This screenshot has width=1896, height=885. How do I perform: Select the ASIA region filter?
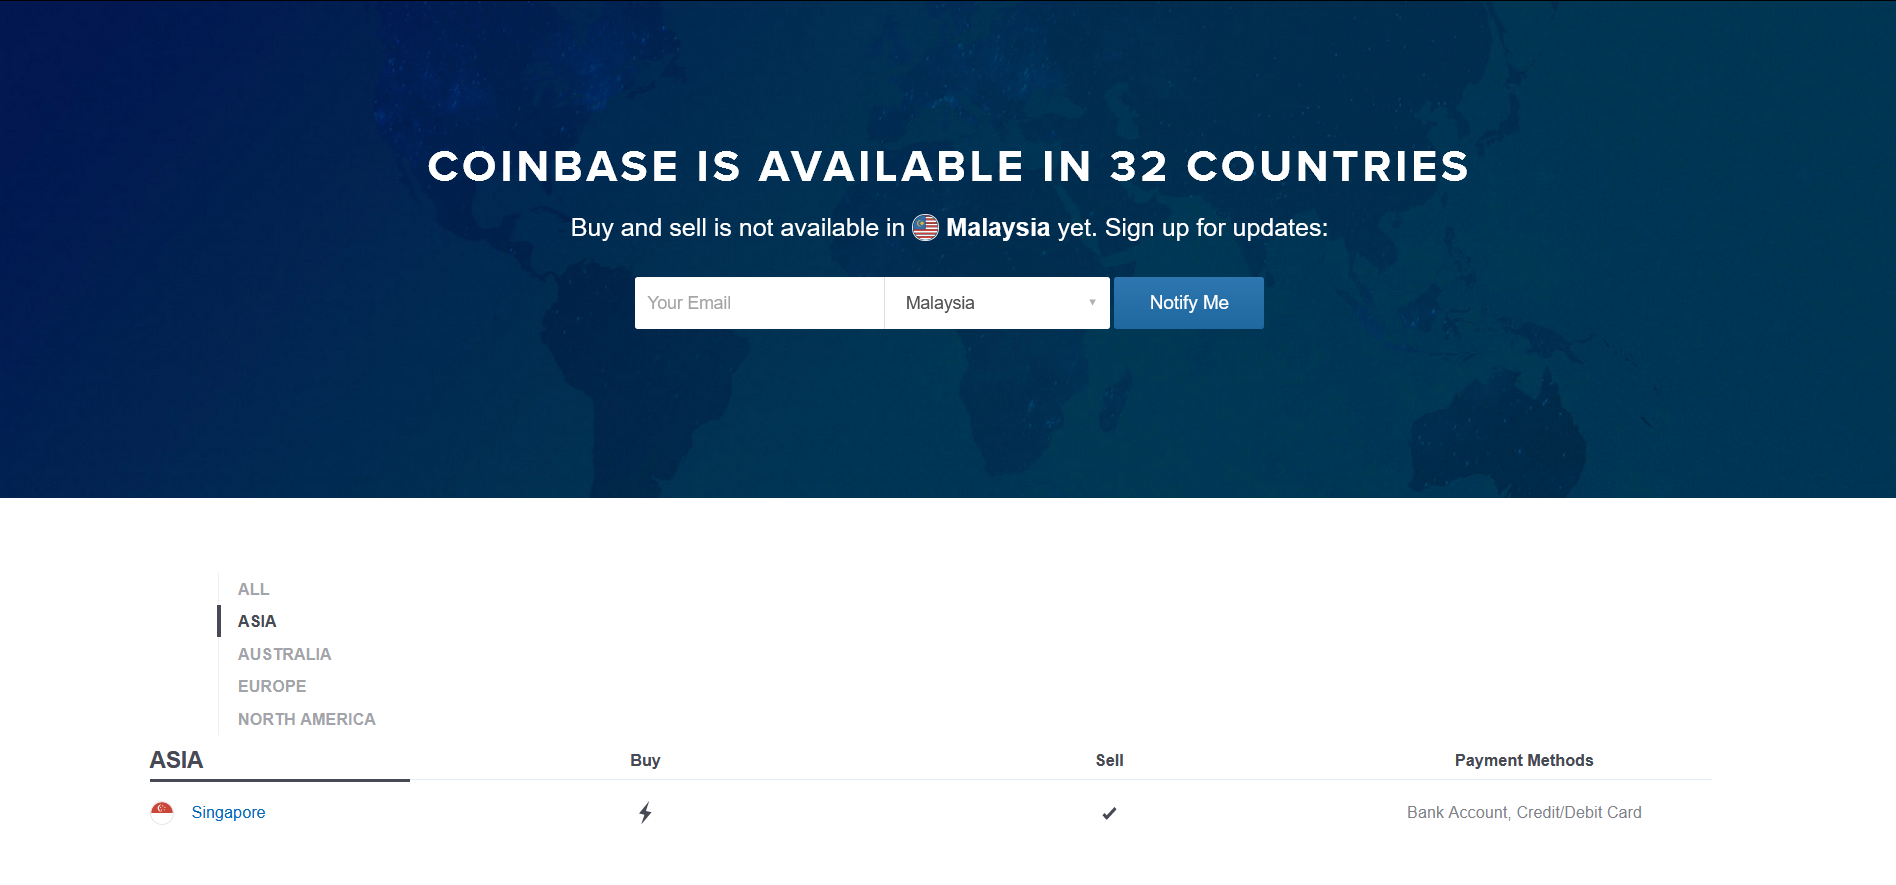(x=257, y=621)
